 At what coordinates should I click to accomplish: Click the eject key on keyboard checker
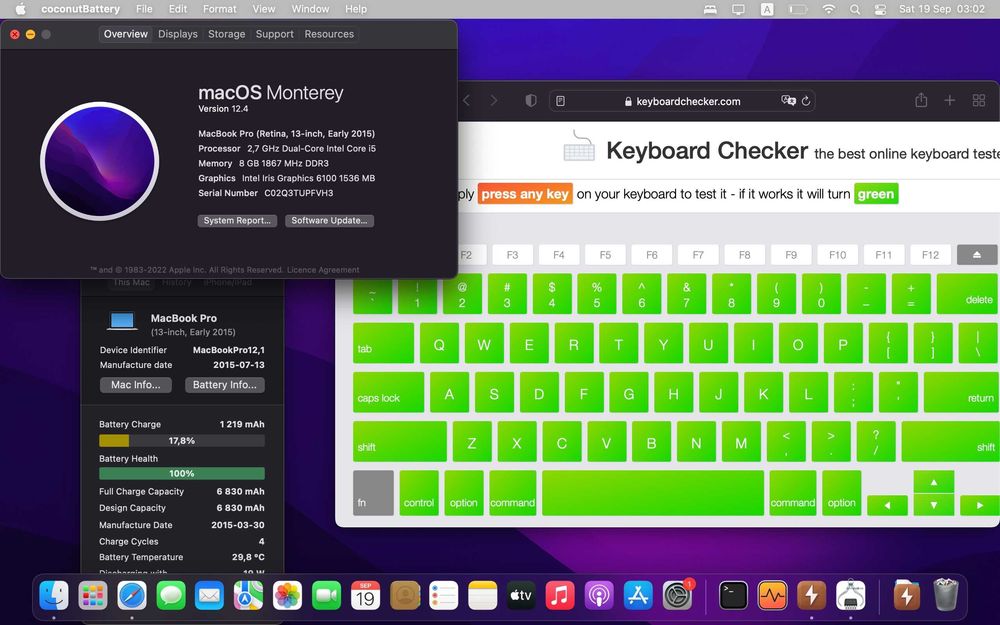[977, 254]
